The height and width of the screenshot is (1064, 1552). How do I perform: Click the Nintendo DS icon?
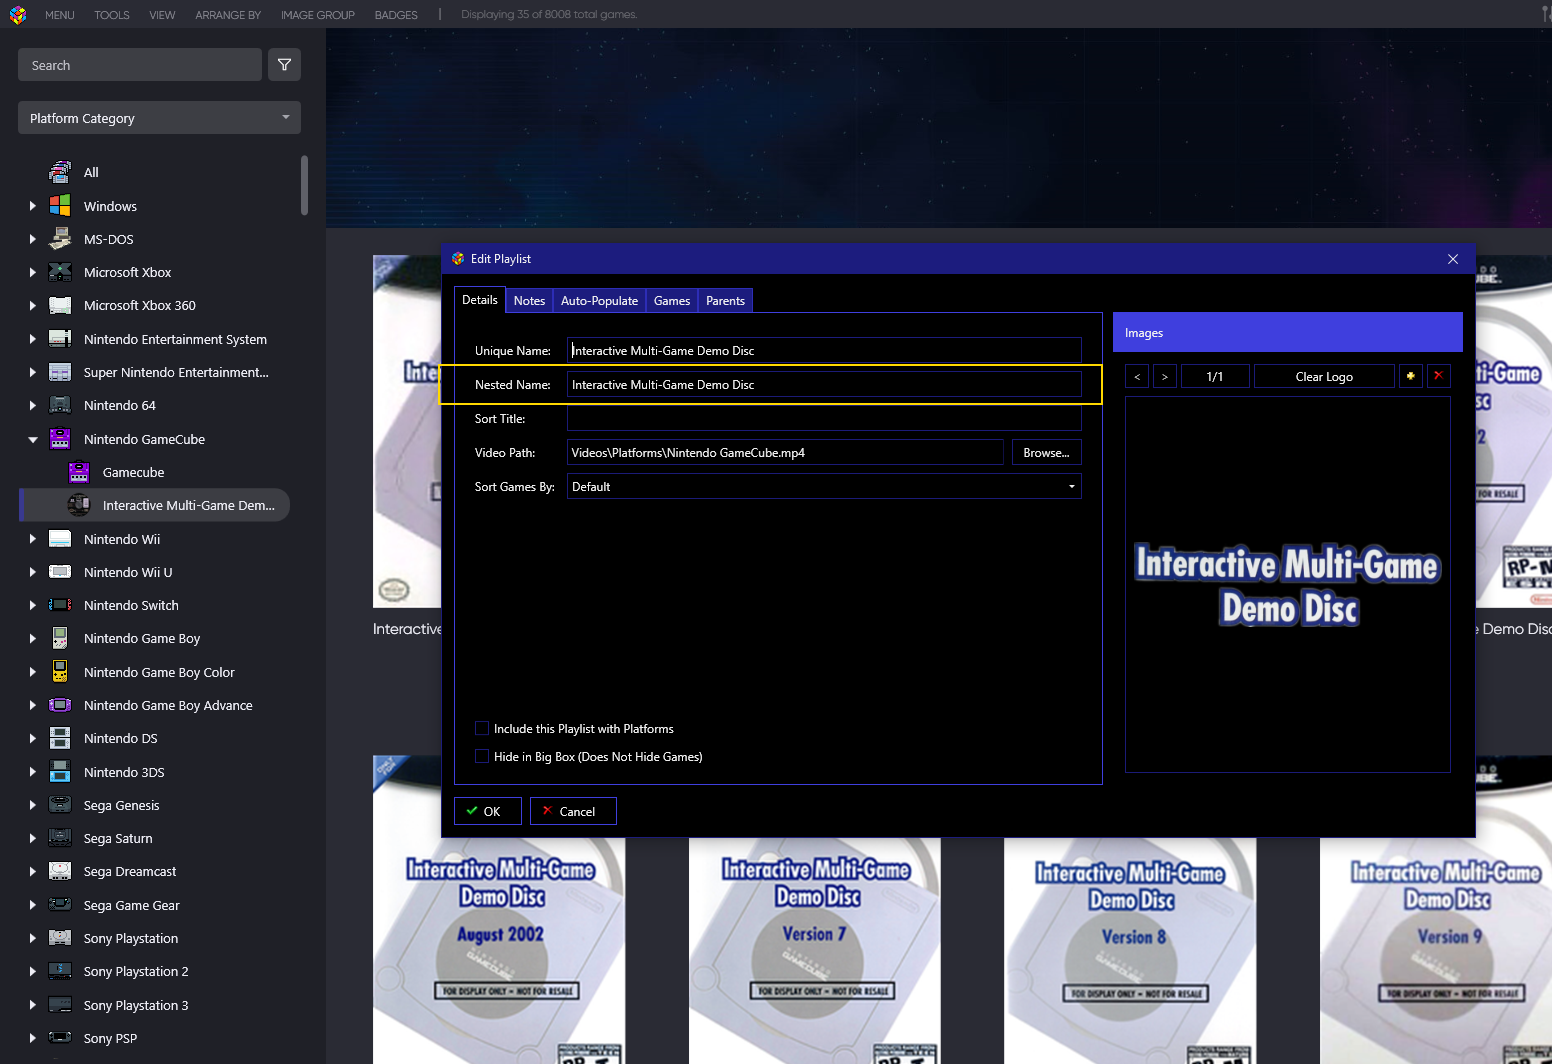[60, 738]
